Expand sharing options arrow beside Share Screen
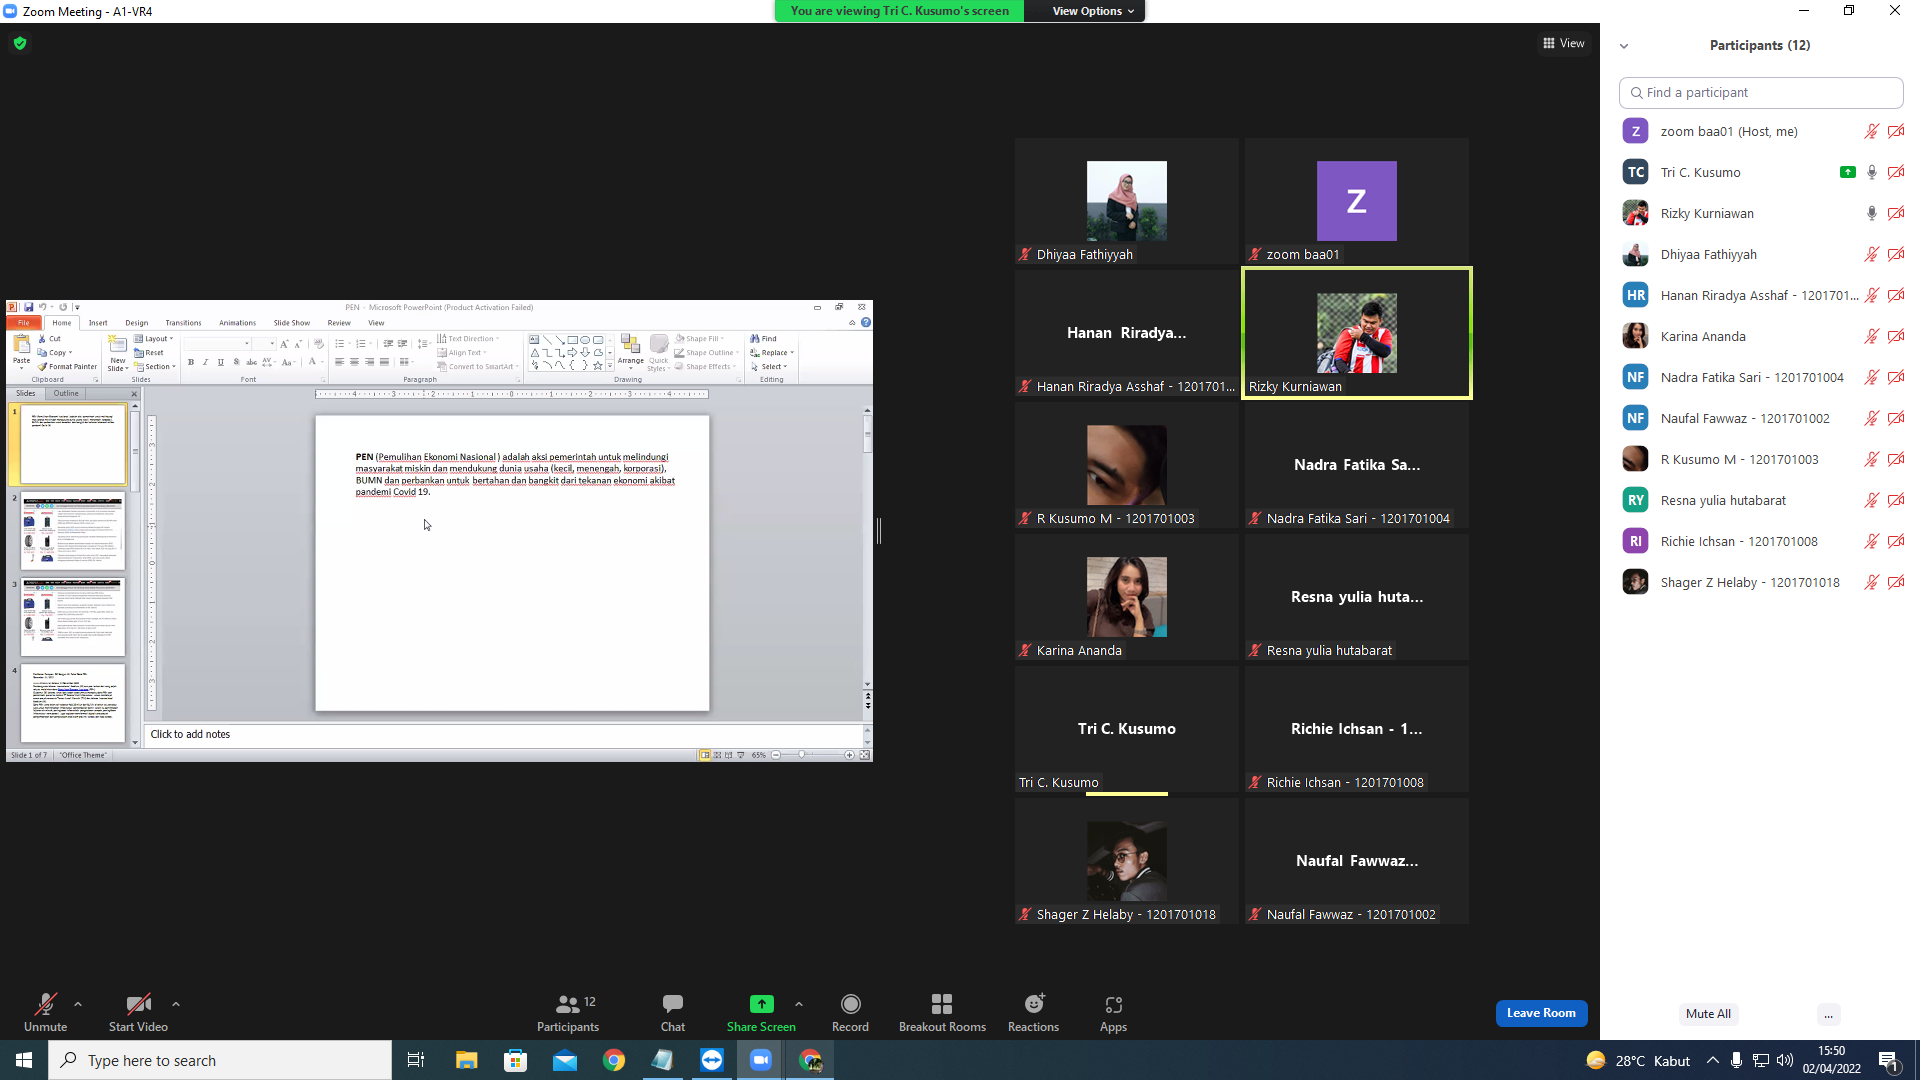This screenshot has height=1080, width=1920. click(799, 1004)
